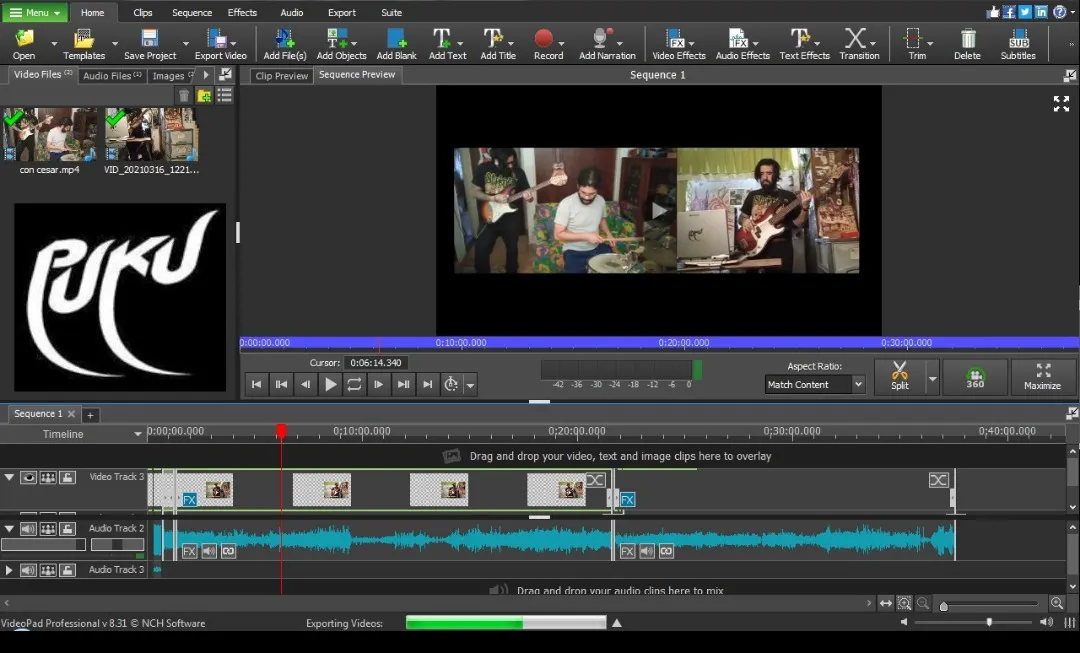The image size is (1080, 653).
Task: Toggle the link icon on the first audio clip
Action: coord(228,551)
